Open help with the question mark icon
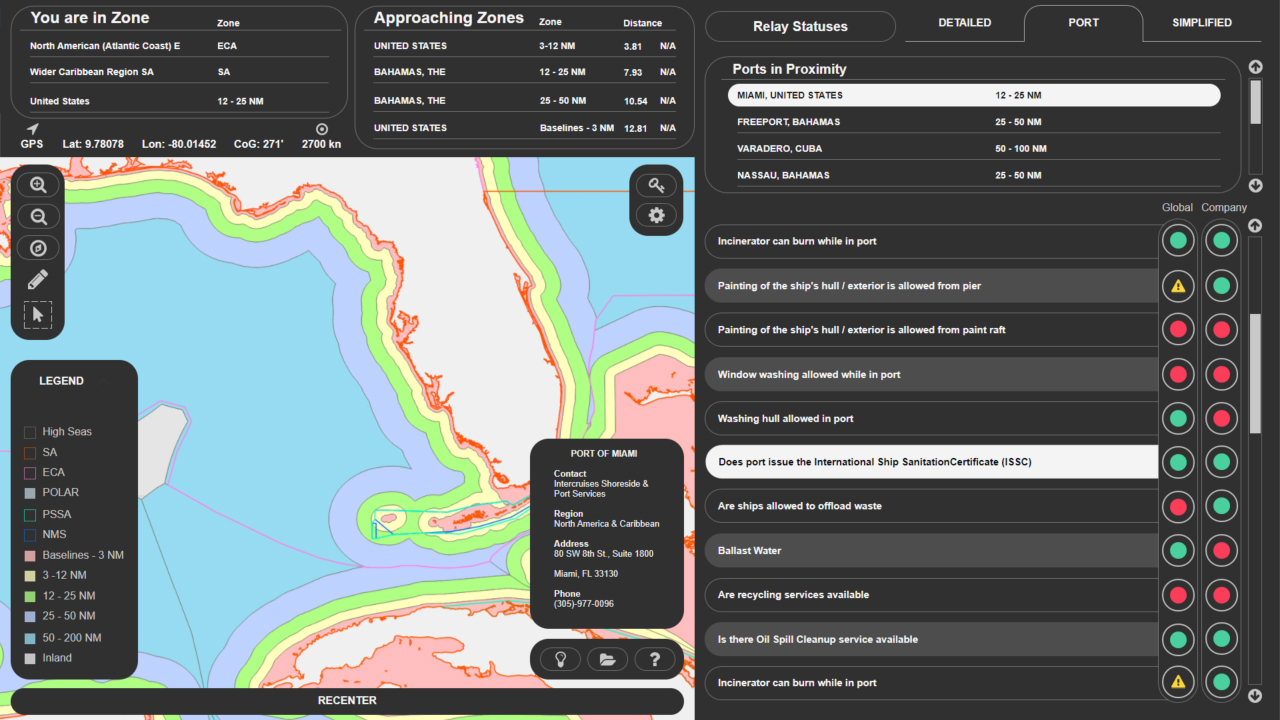Screen dimensions: 1280x720 pos(655,659)
